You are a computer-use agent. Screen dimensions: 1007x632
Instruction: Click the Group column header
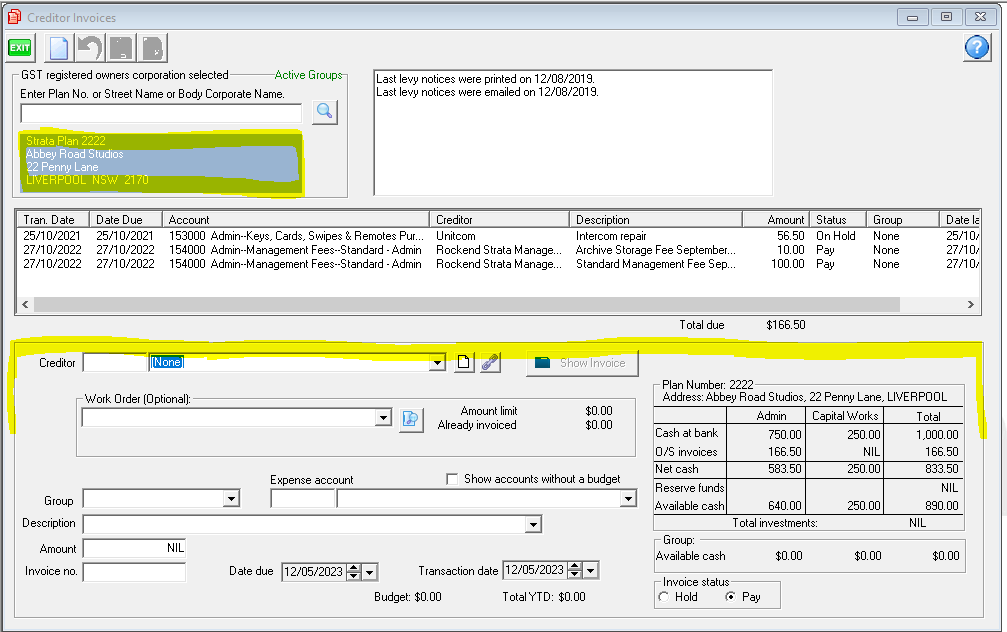pos(902,220)
